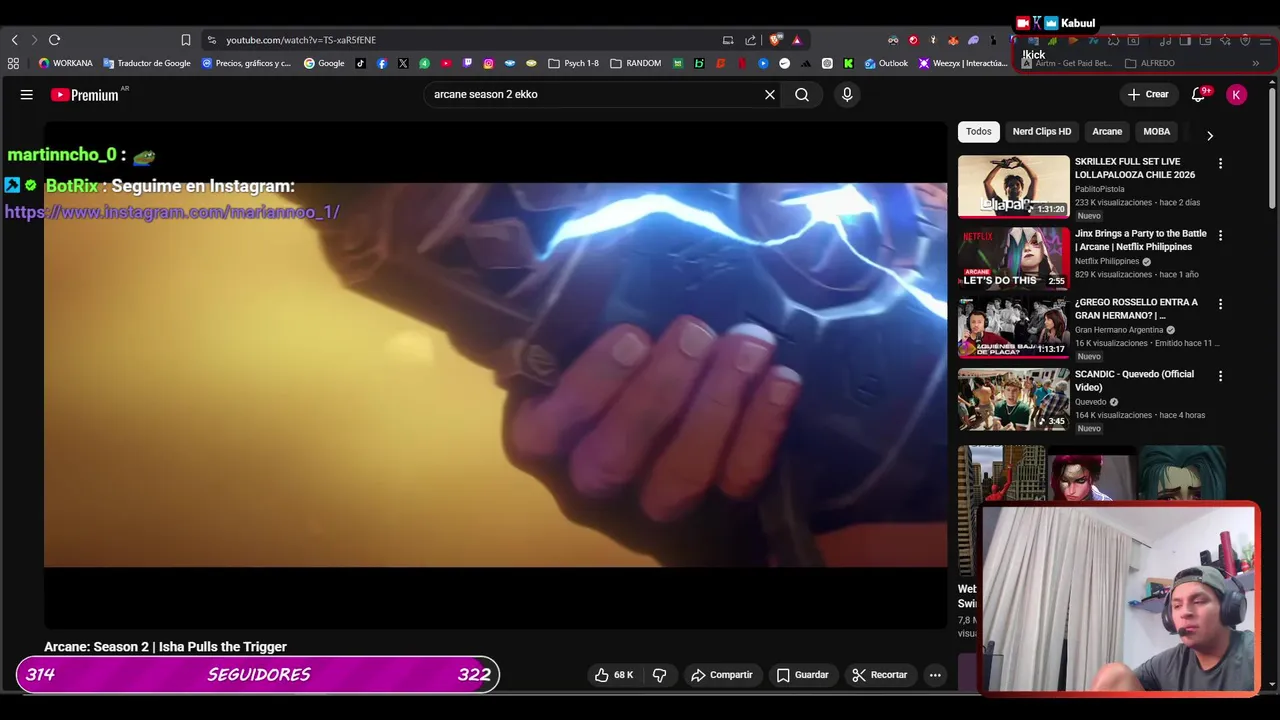Expand the RANDOM bookmark folder

tap(635, 63)
